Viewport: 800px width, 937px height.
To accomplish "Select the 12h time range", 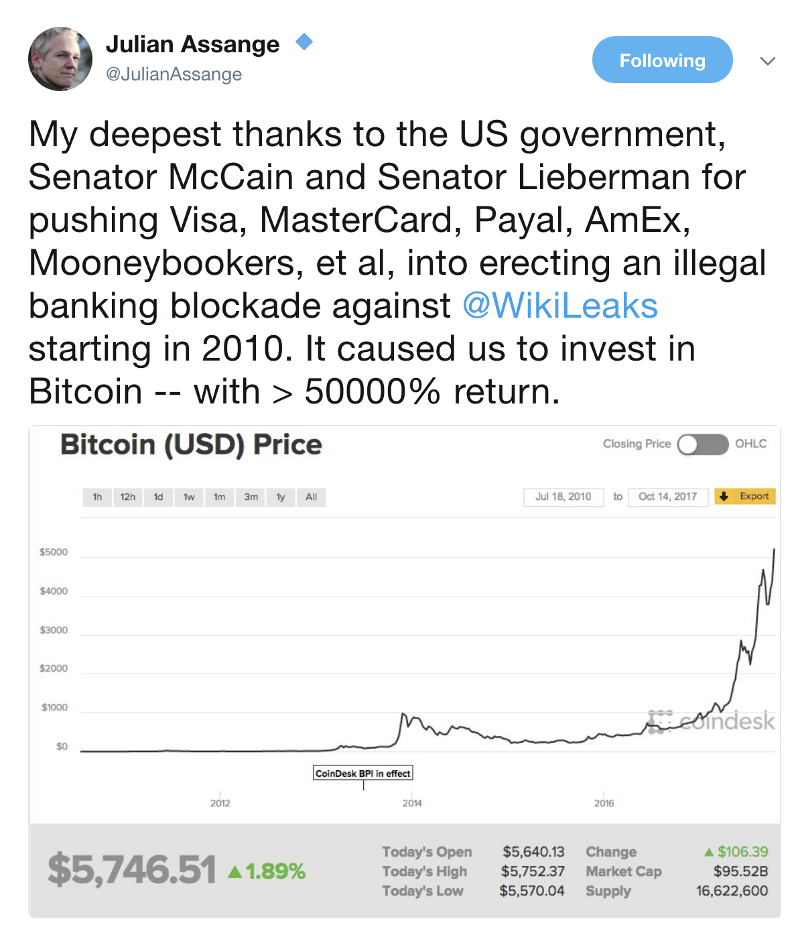I will pyautogui.click(x=127, y=497).
